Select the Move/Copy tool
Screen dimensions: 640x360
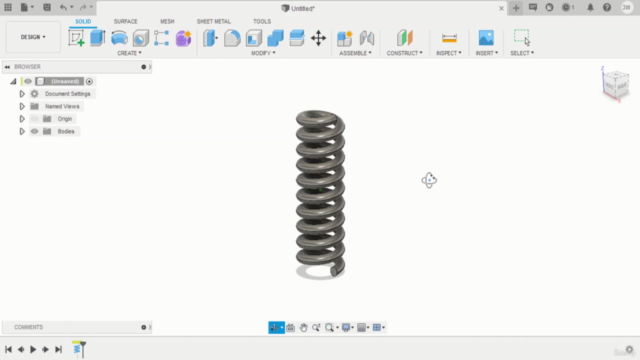coord(318,38)
